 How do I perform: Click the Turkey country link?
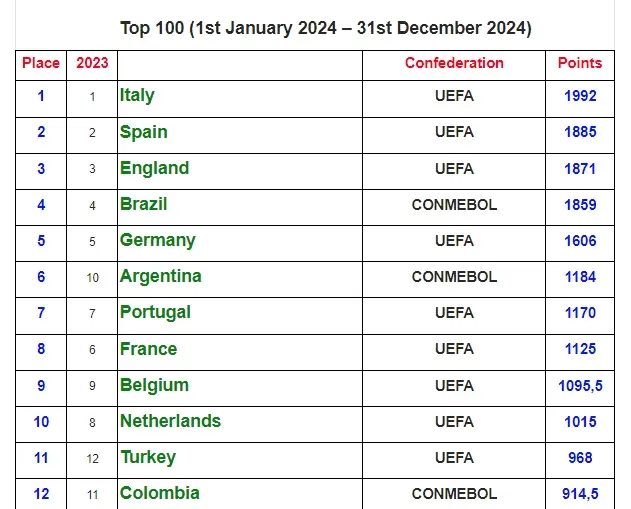[x=148, y=457]
